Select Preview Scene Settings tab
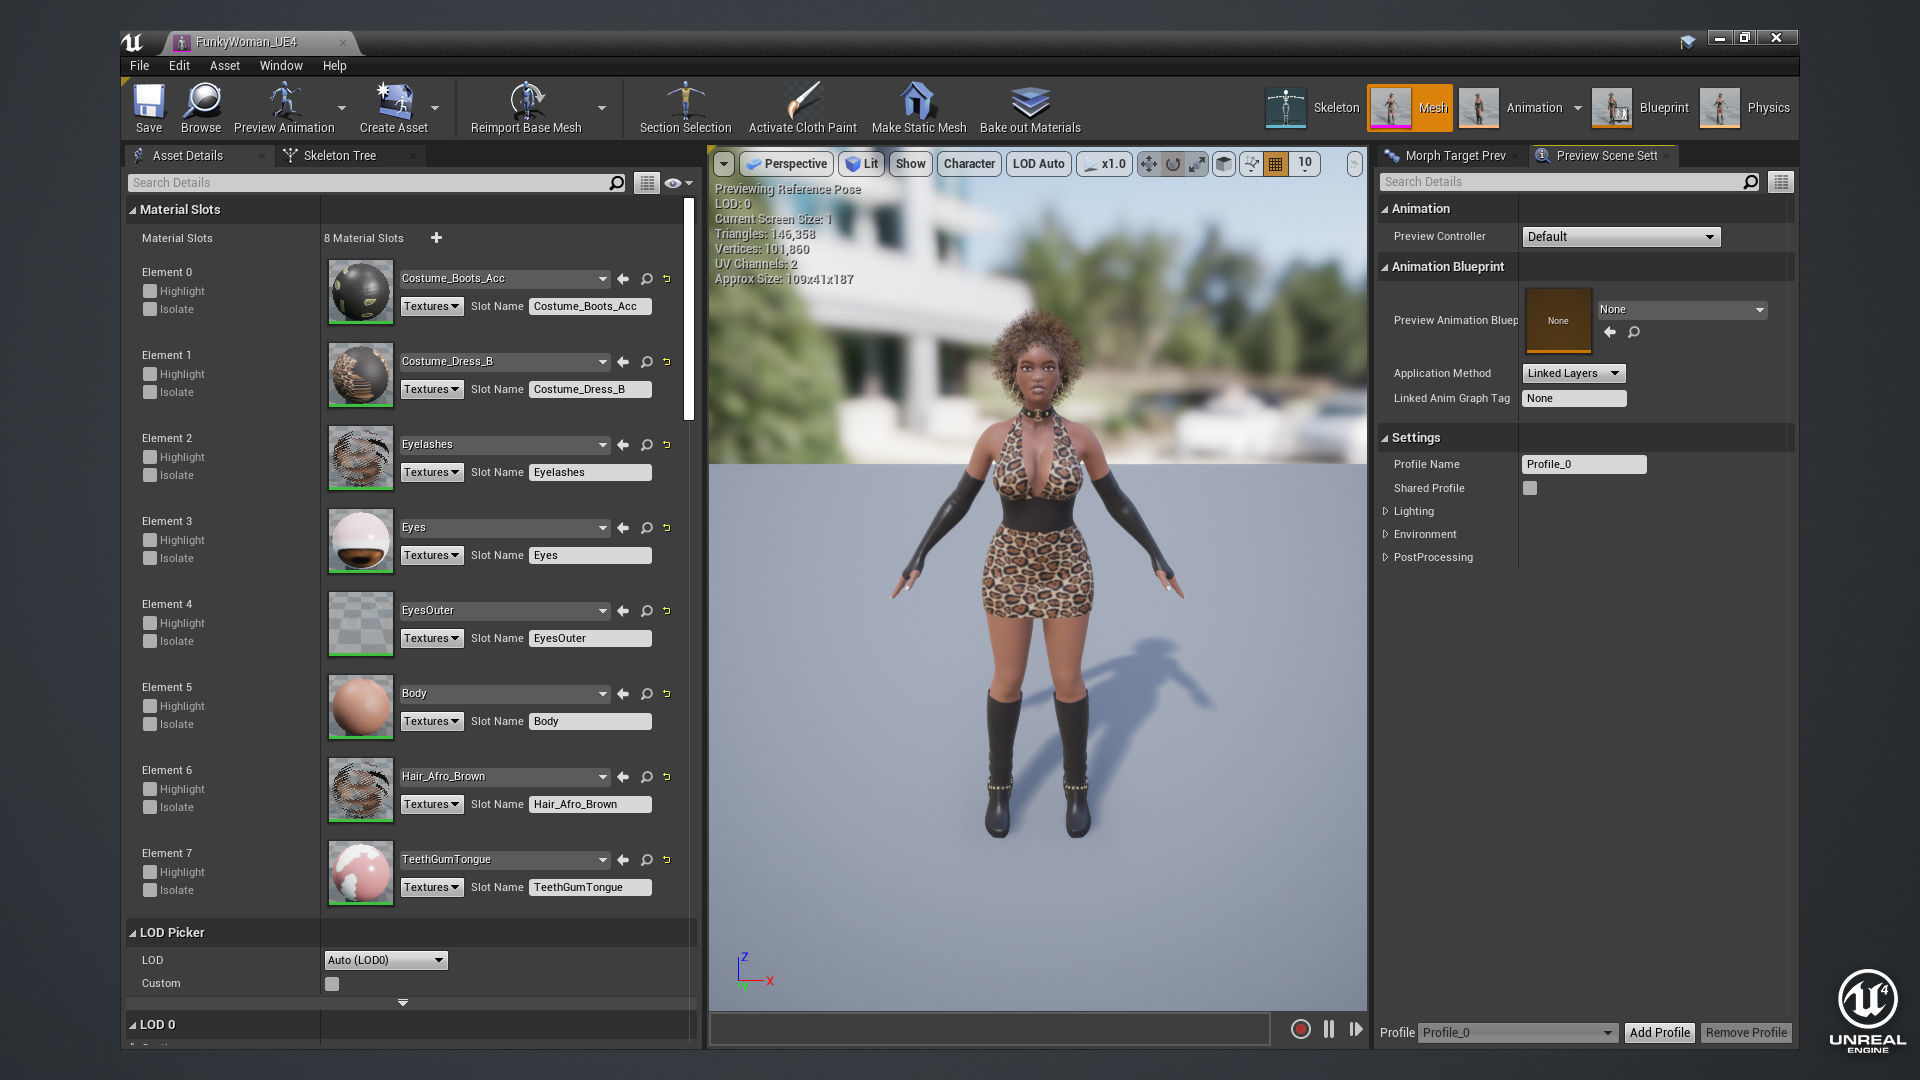Screen dimensions: 1920x1080 (1606, 156)
